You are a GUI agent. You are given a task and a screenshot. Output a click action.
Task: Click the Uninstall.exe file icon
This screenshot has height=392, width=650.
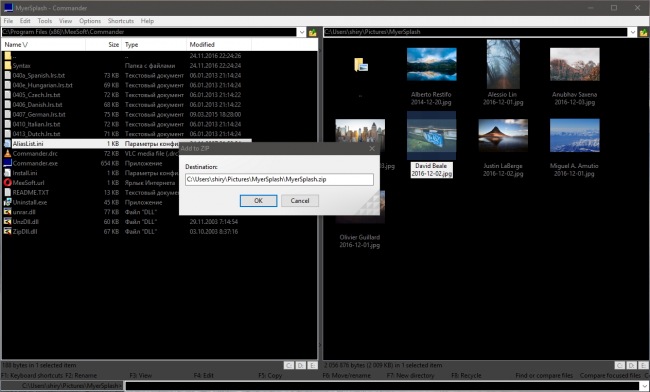coord(7,202)
